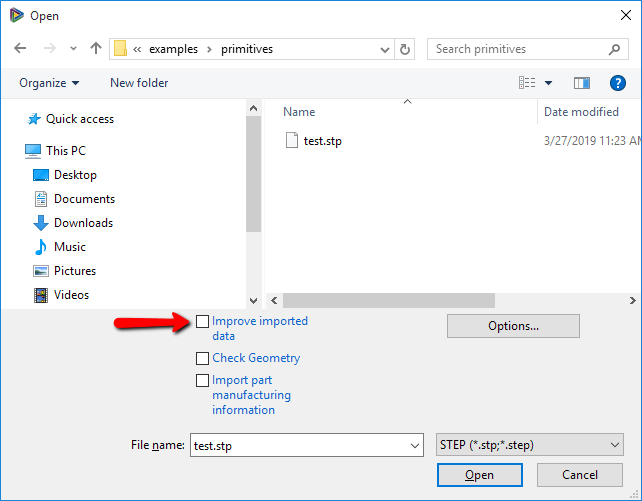Click the Downloads arrow icon
Image resolution: width=642 pixels, height=501 pixels.
click(41, 223)
